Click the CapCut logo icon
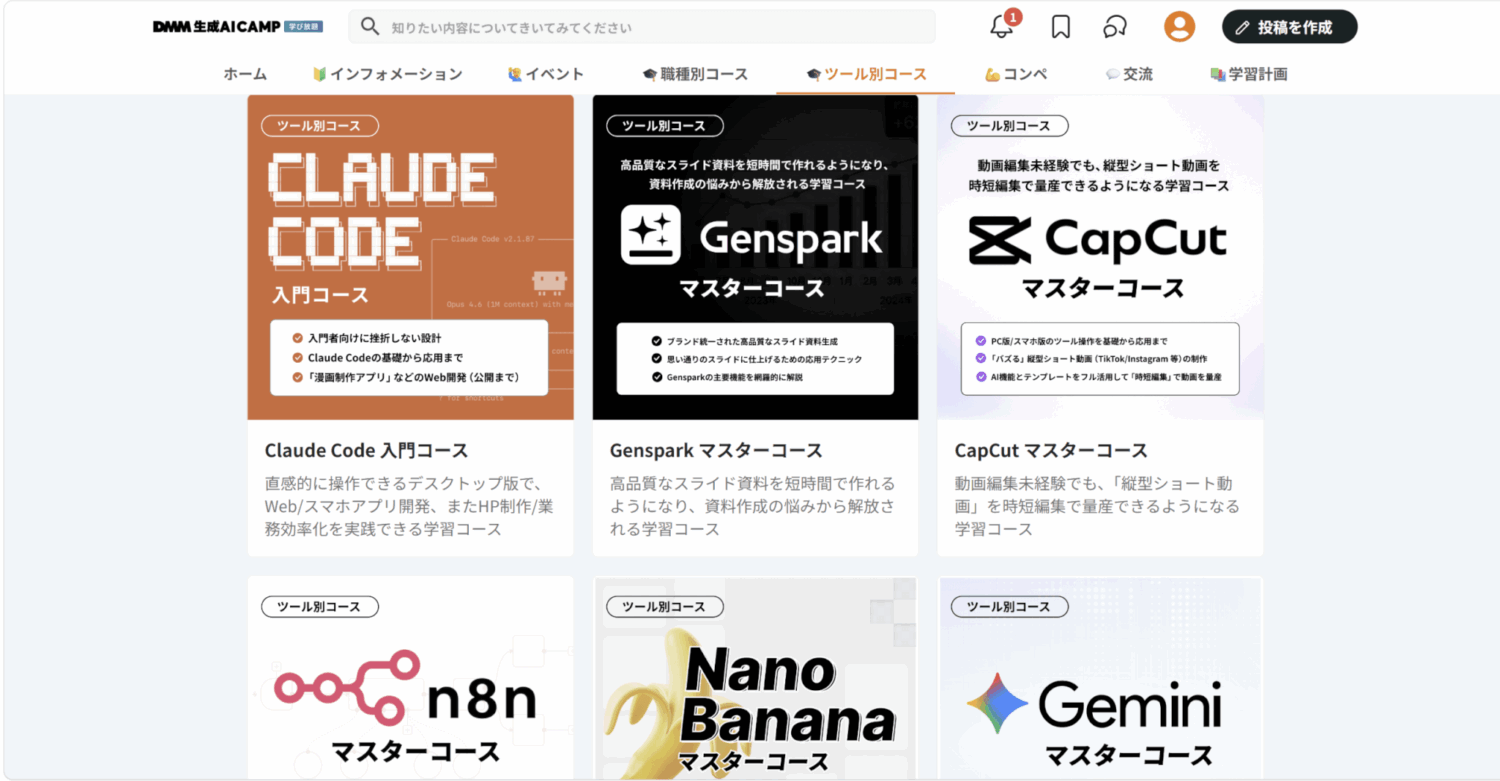The height and width of the screenshot is (781, 1500). pos(1000,241)
